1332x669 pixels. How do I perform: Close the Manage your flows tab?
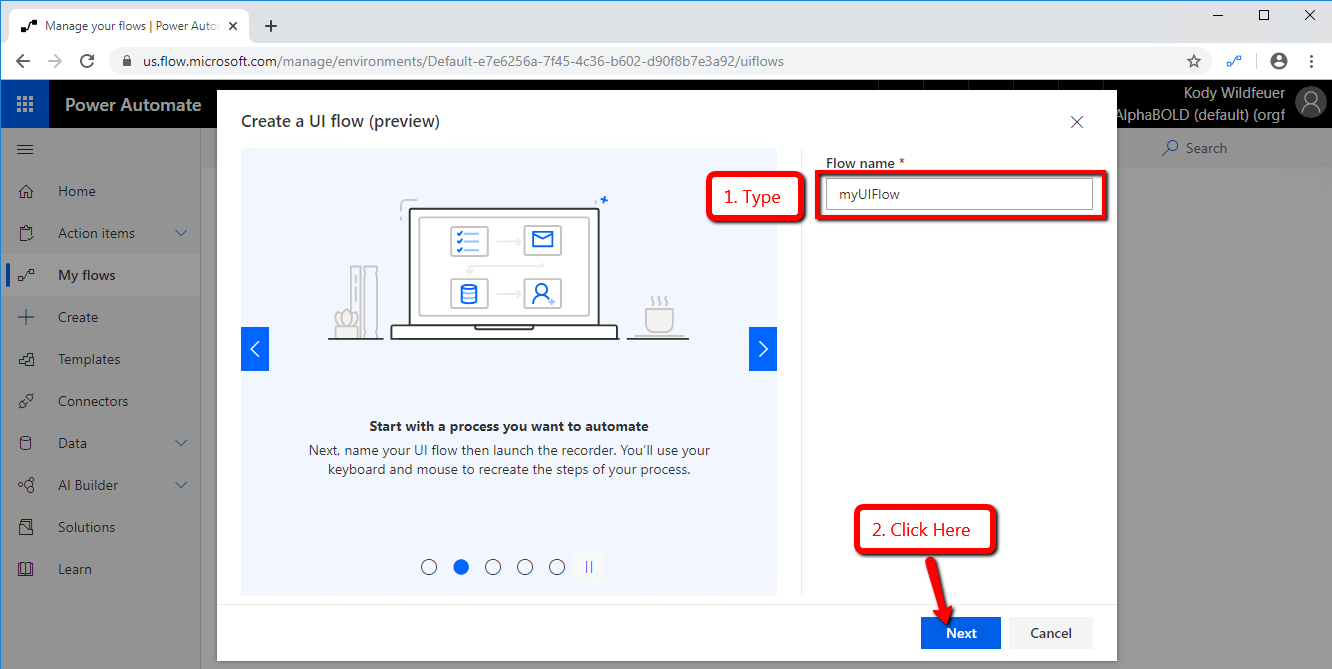(231, 26)
